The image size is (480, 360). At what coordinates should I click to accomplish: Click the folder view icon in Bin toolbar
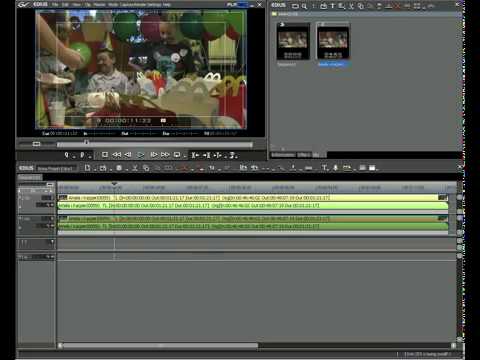(295, 6)
